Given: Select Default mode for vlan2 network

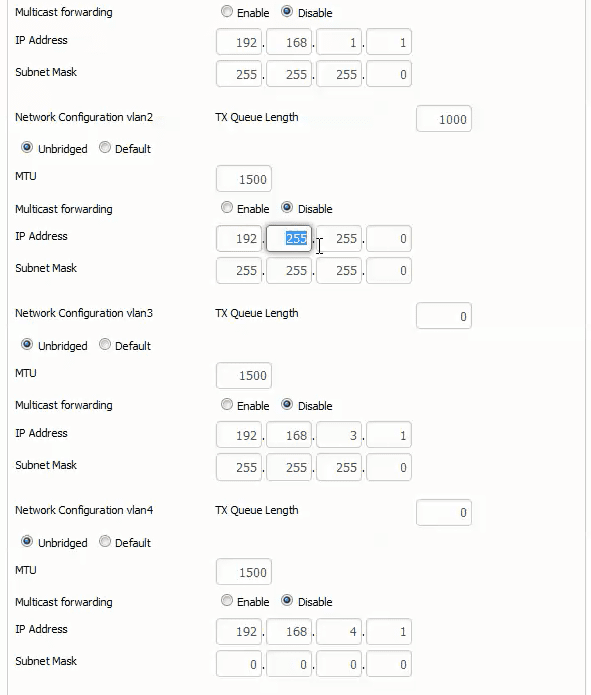Looking at the screenshot, I should [x=105, y=148].
